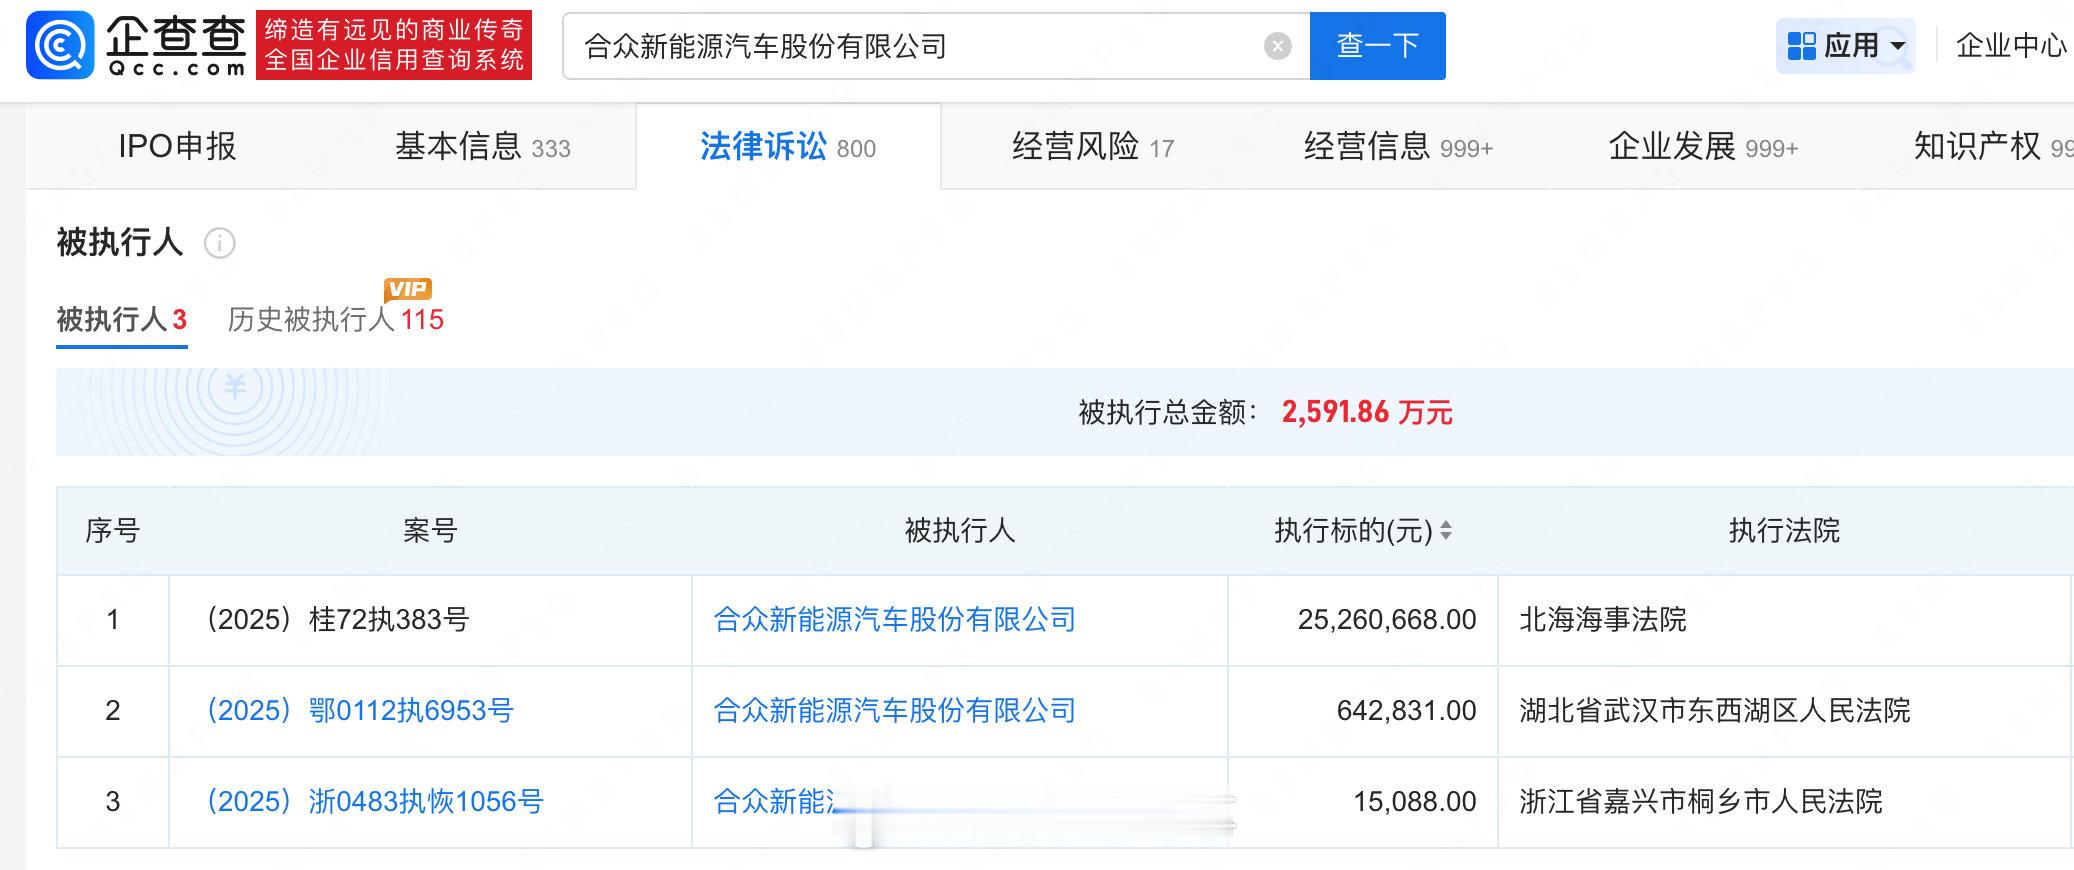Click court name 湖北省武汉市东西湖区人民法院
The height and width of the screenshot is (870, 2074).
(1715, 711)
